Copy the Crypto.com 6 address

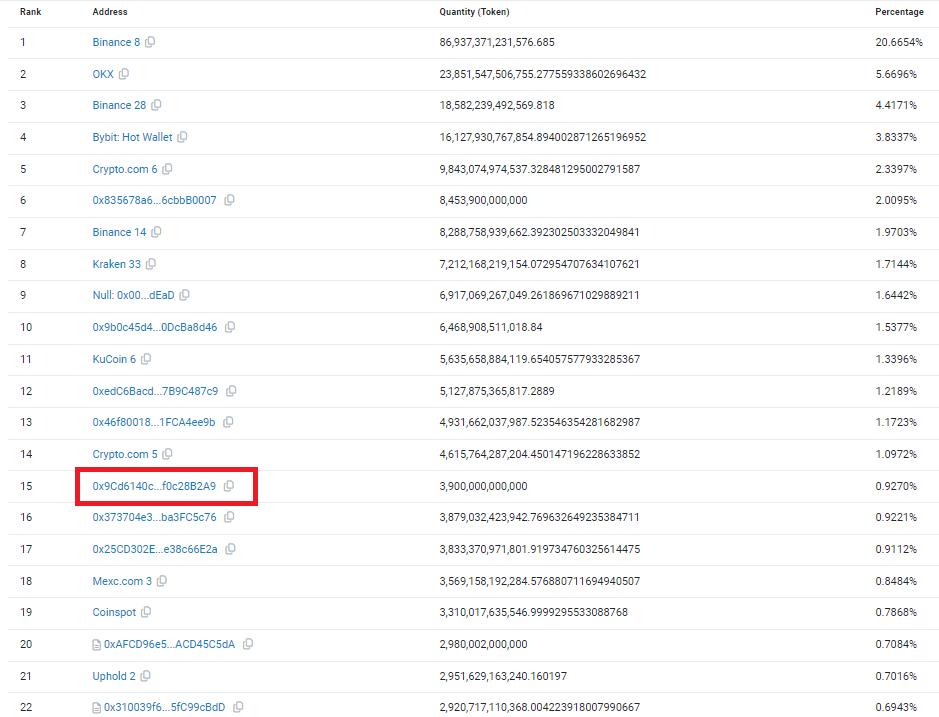coord(168,169)
